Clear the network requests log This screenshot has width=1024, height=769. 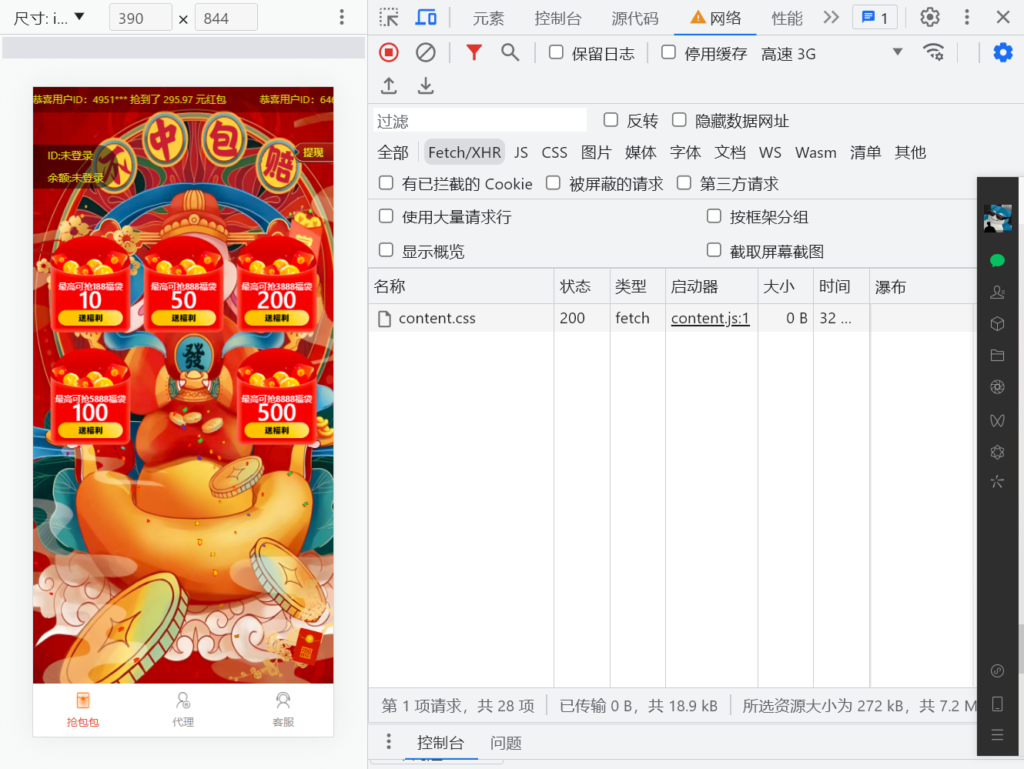(x=424, y=52)
